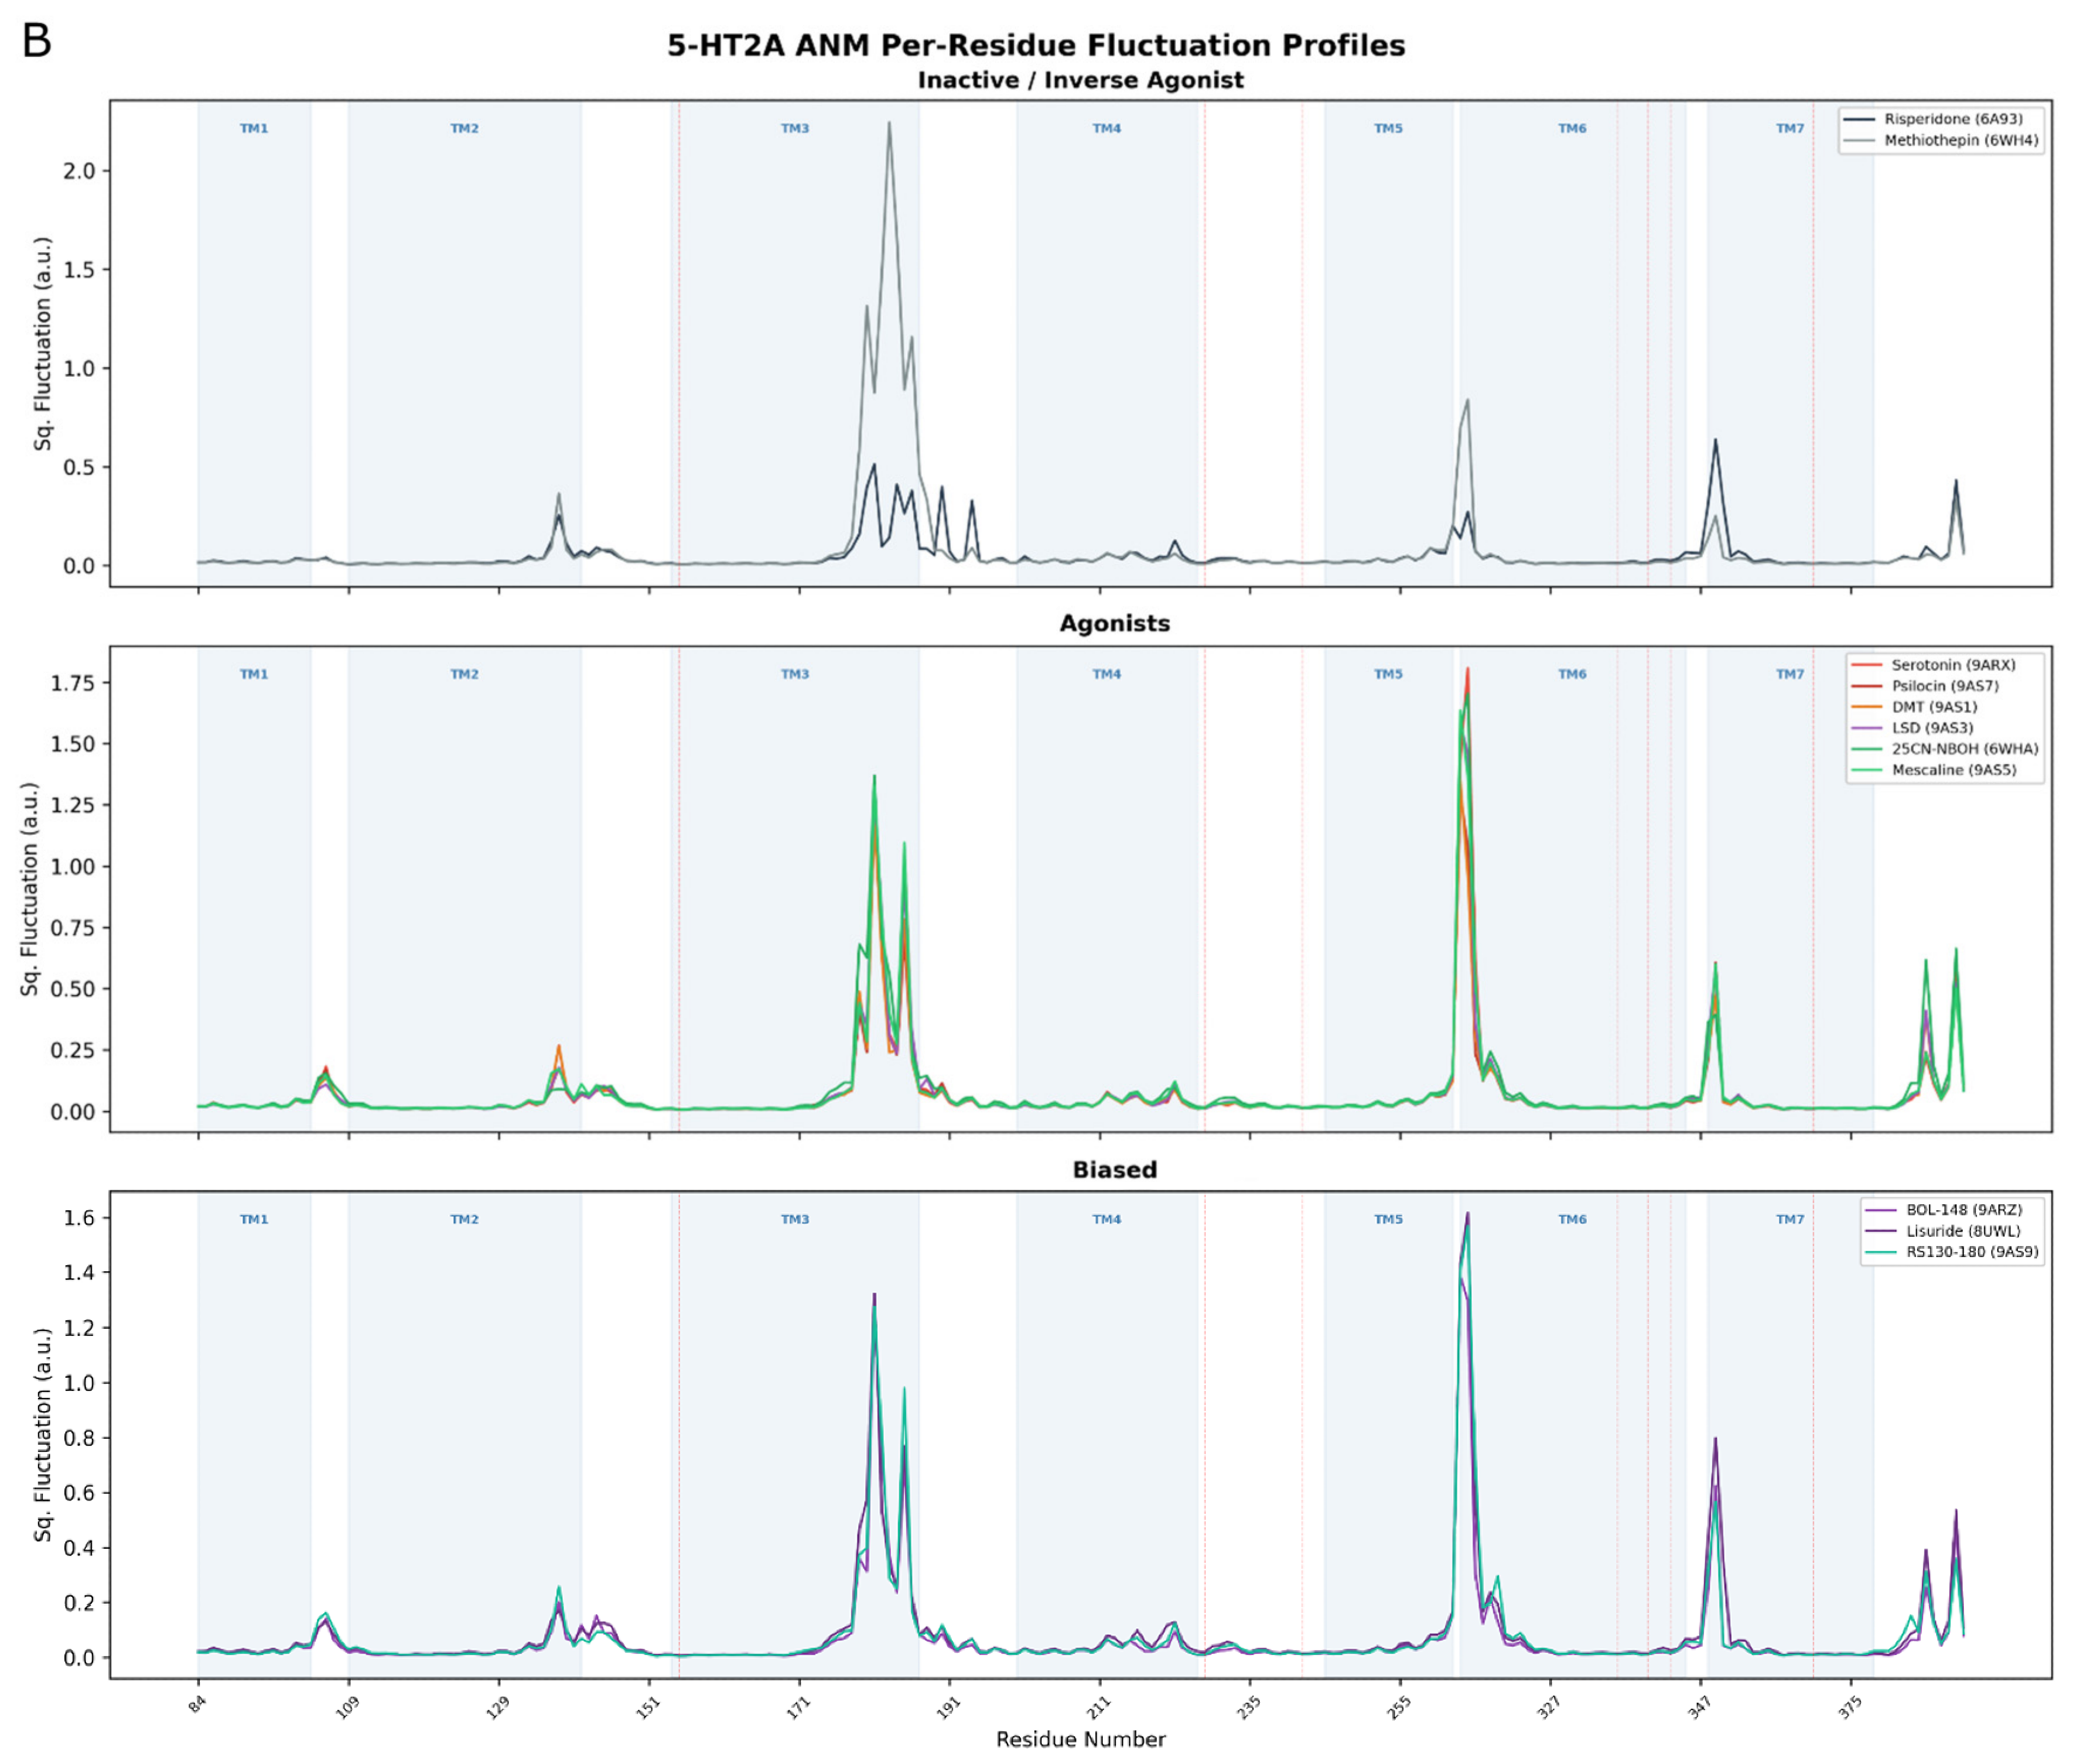Click the TM7 label in the Biased panel

(x=1790, y=1220)
